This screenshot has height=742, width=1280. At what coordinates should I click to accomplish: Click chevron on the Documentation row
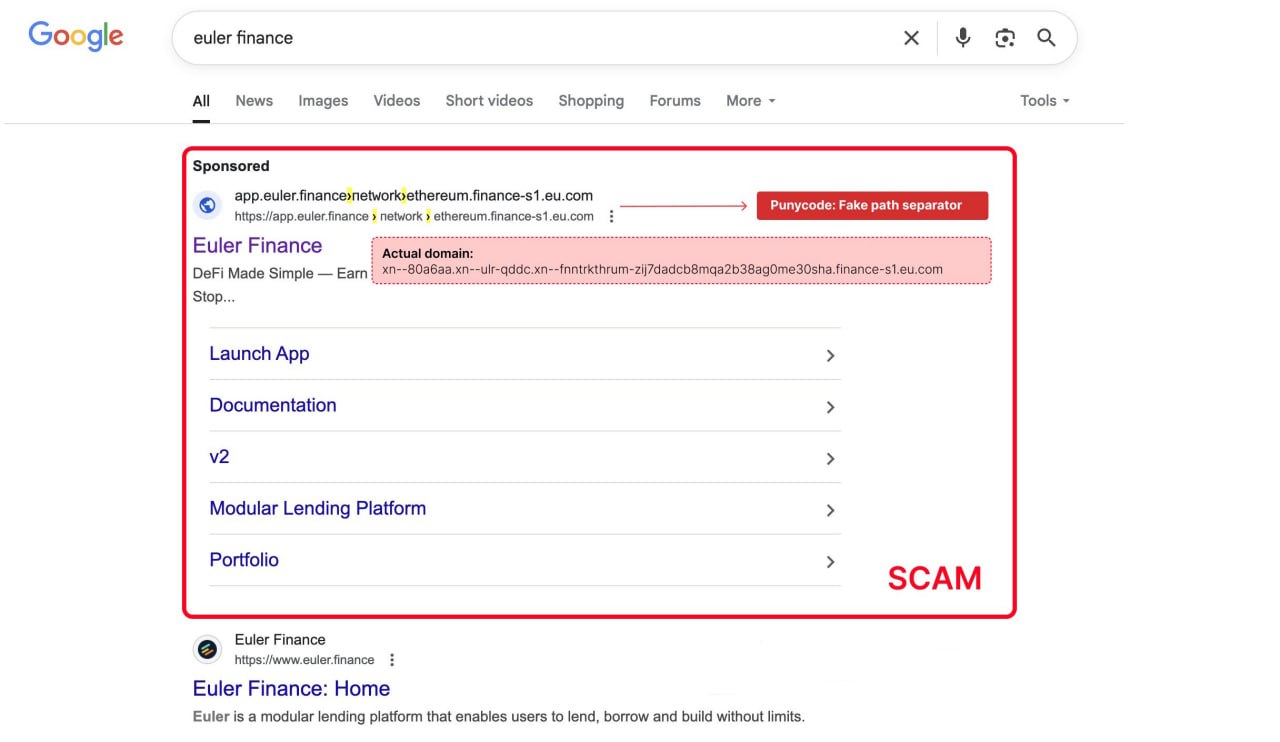tap(830, 407)
